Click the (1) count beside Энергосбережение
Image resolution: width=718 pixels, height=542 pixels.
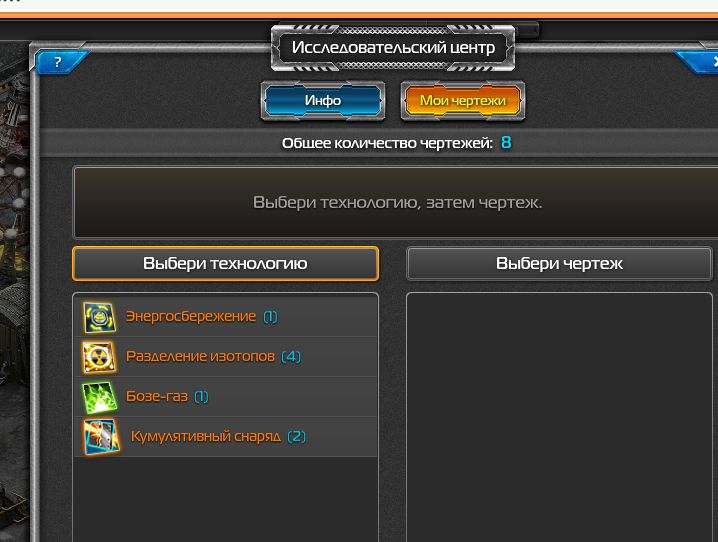pos(270,317)
